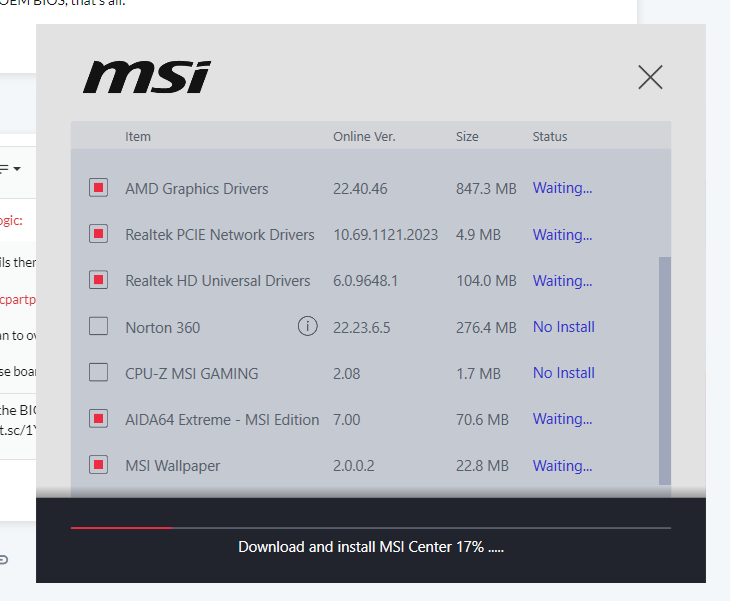Image resolution: width=730 pixels, height=601 pixels.
Task: Select the Realtek PCIE Network Drivers name
Action: (220, 235)
